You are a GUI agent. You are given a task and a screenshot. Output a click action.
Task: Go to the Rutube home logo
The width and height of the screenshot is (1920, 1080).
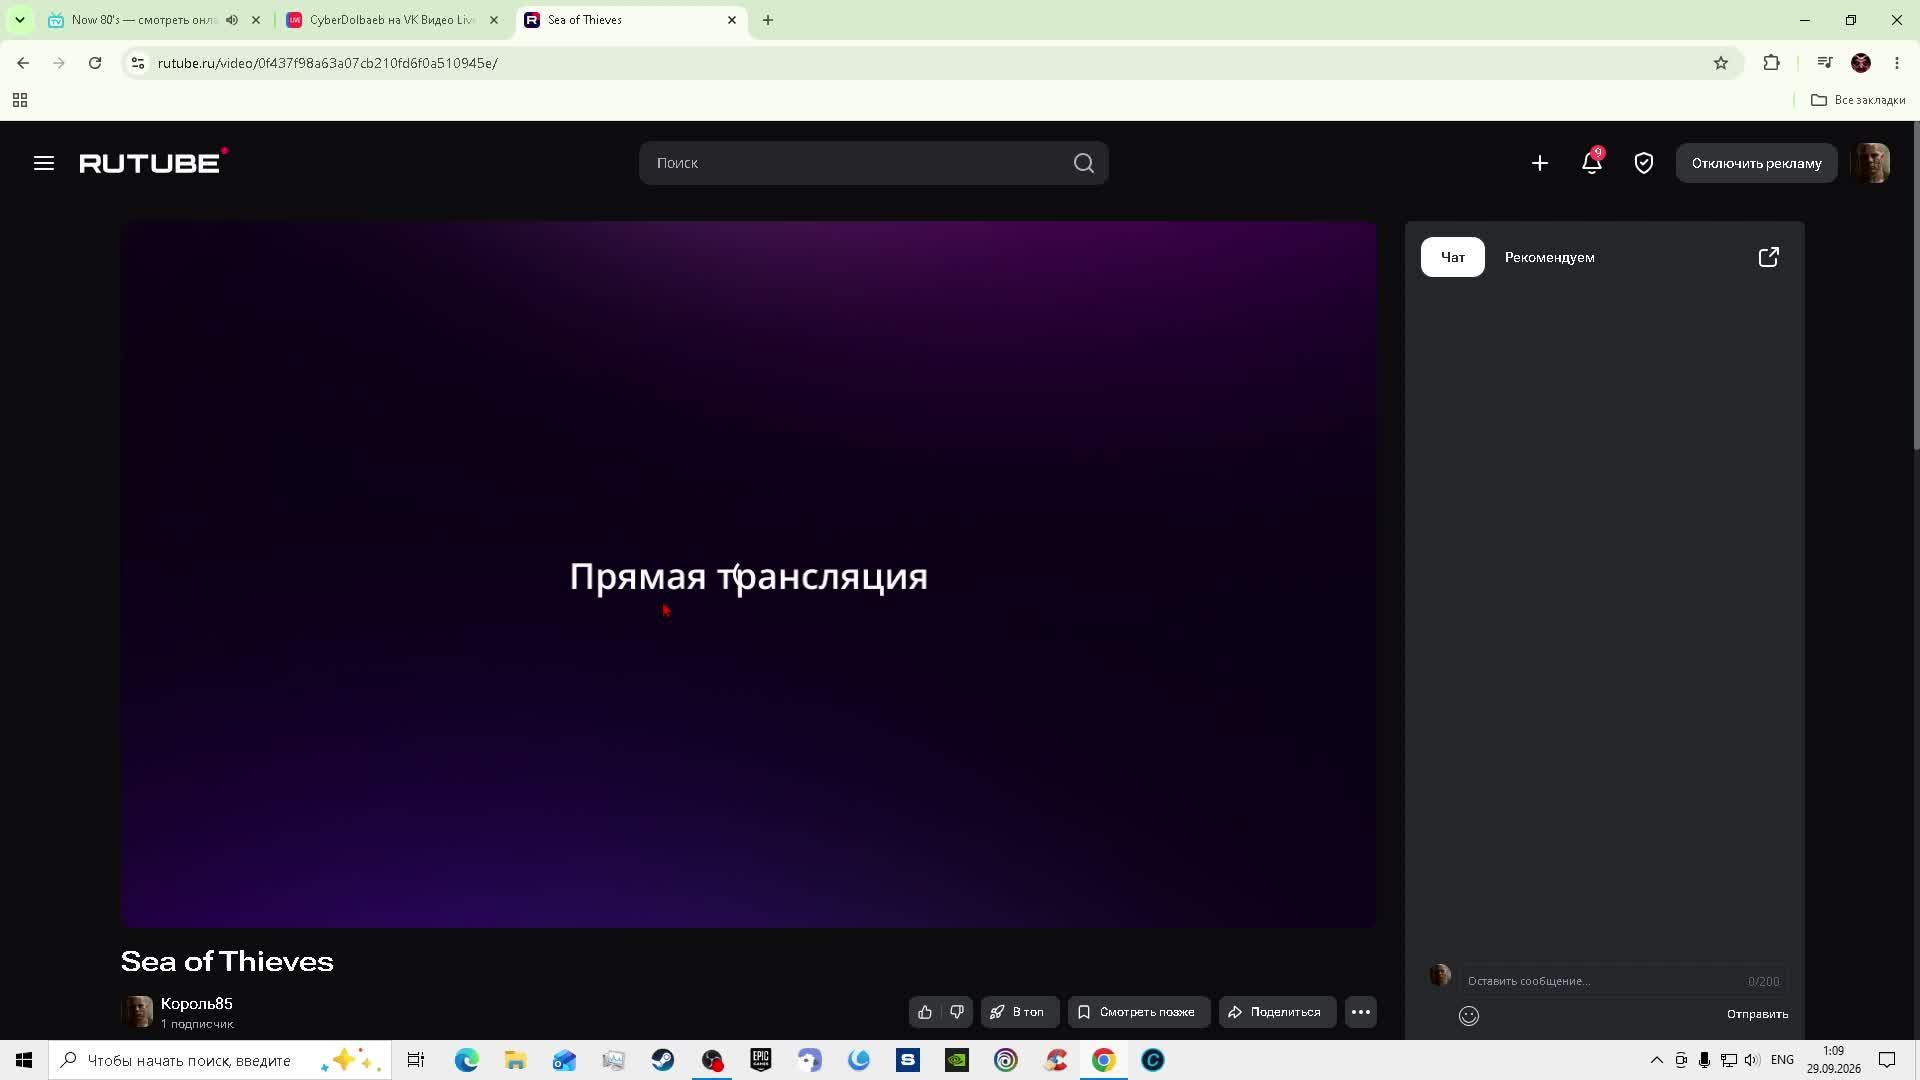(153, 162)
